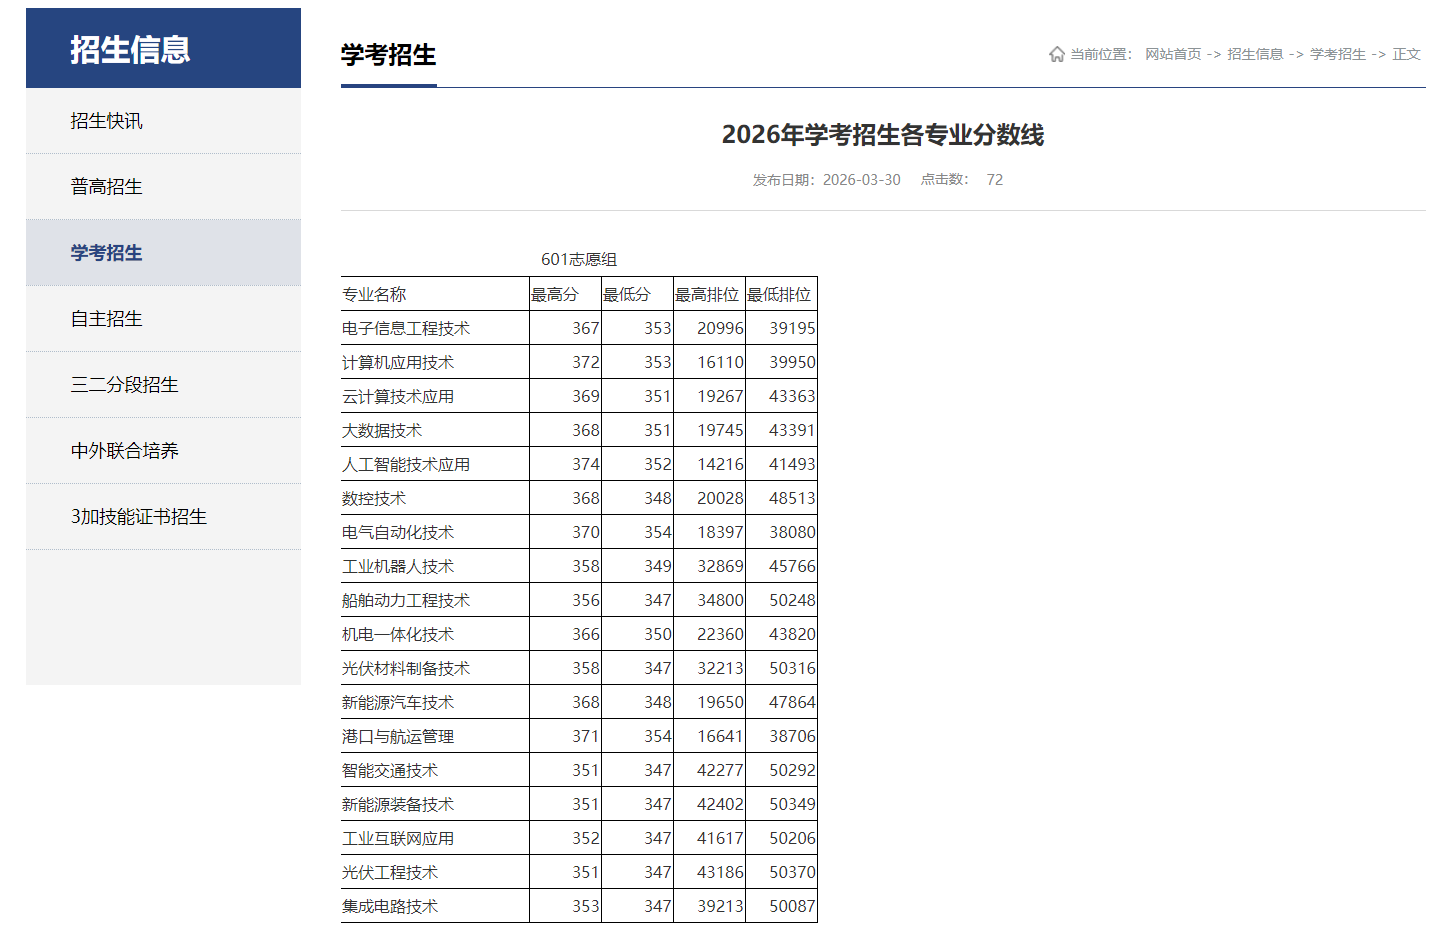The height and width of the screenshot is (930, 1440).
Task: Select 人工智能技术应用 table row
Action: pos(408,463)
